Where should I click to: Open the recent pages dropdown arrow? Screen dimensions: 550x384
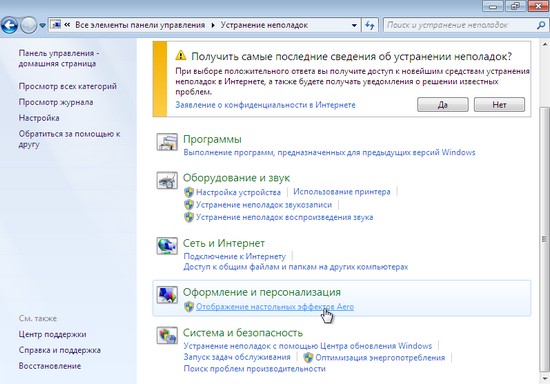42,26
